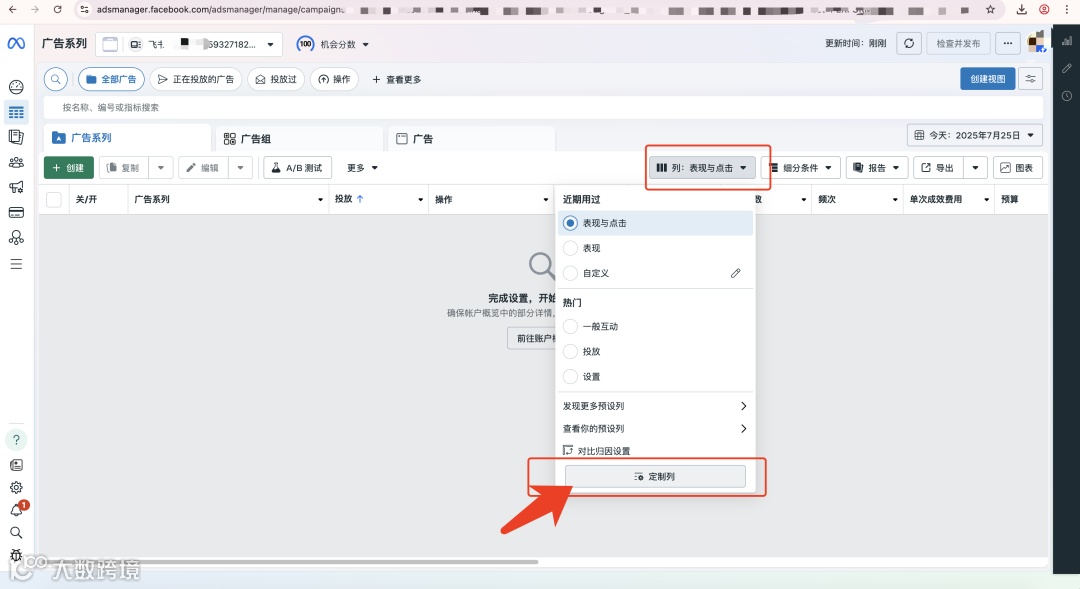
Task: Open dropdown arrow next to 复制
Action: pyautogui.click(x=160, y=167)
